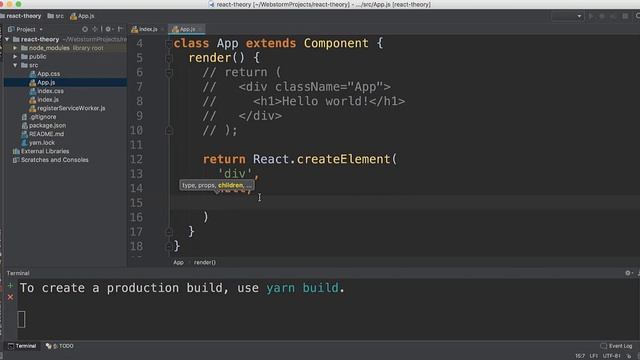Click in the terminal input prompt

(22, 319)
